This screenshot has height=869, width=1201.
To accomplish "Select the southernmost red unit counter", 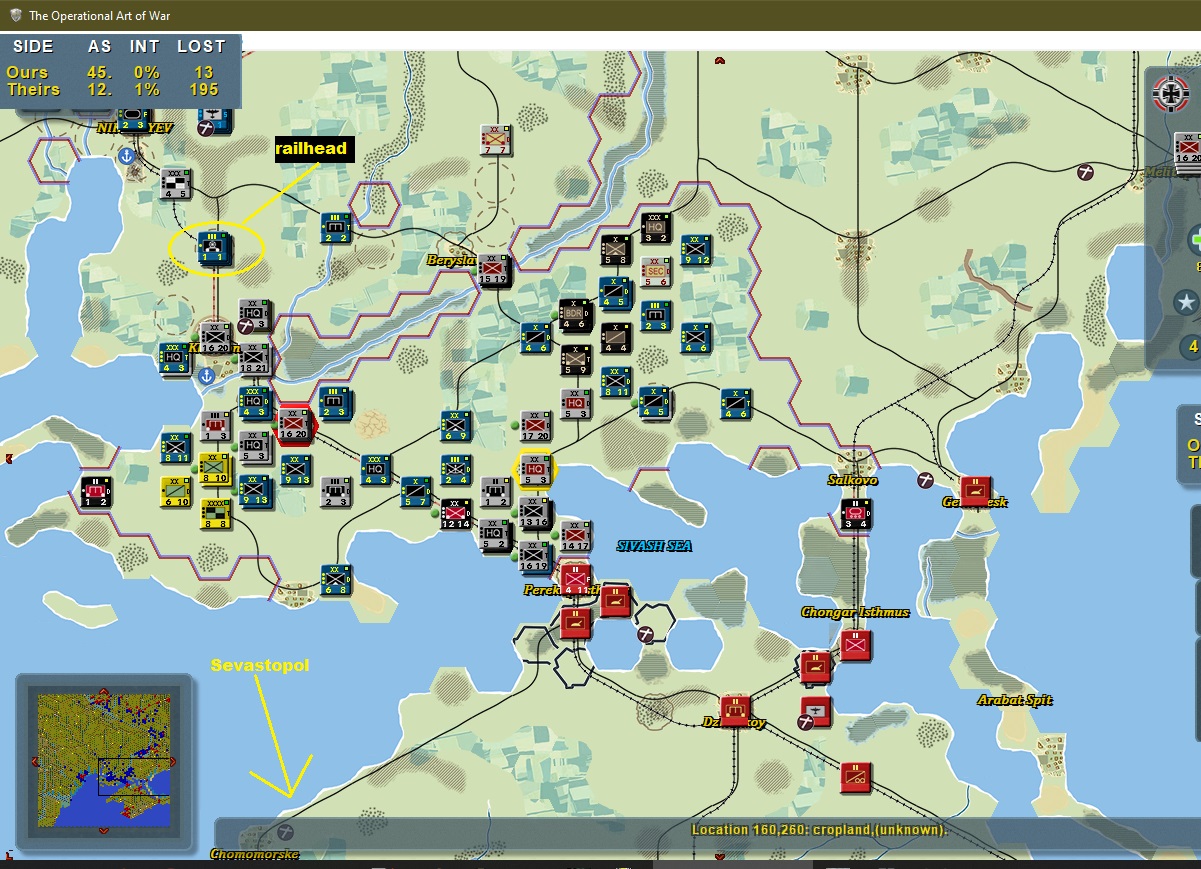I will click(856, 777).
